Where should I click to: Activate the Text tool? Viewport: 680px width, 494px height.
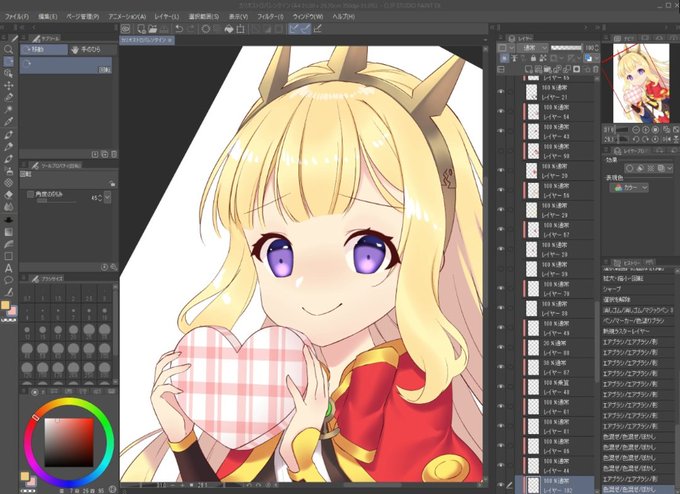tap(8, 268)
